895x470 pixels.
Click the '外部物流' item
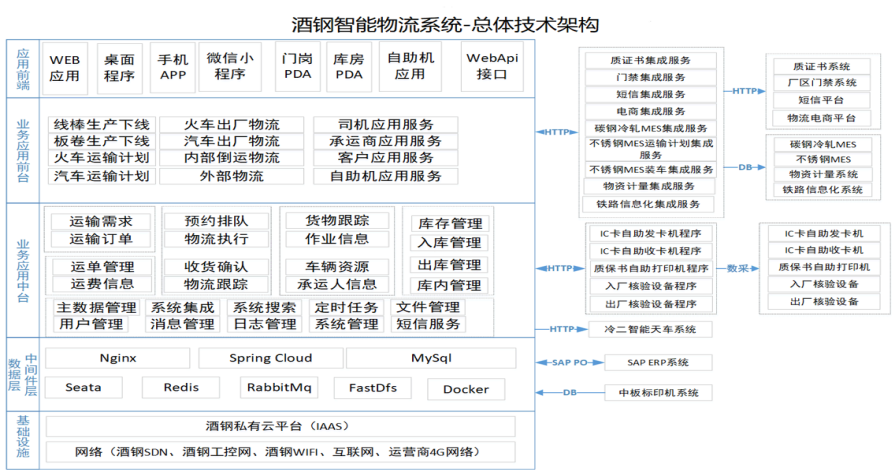pyautogui.click(x=232, y=176)
